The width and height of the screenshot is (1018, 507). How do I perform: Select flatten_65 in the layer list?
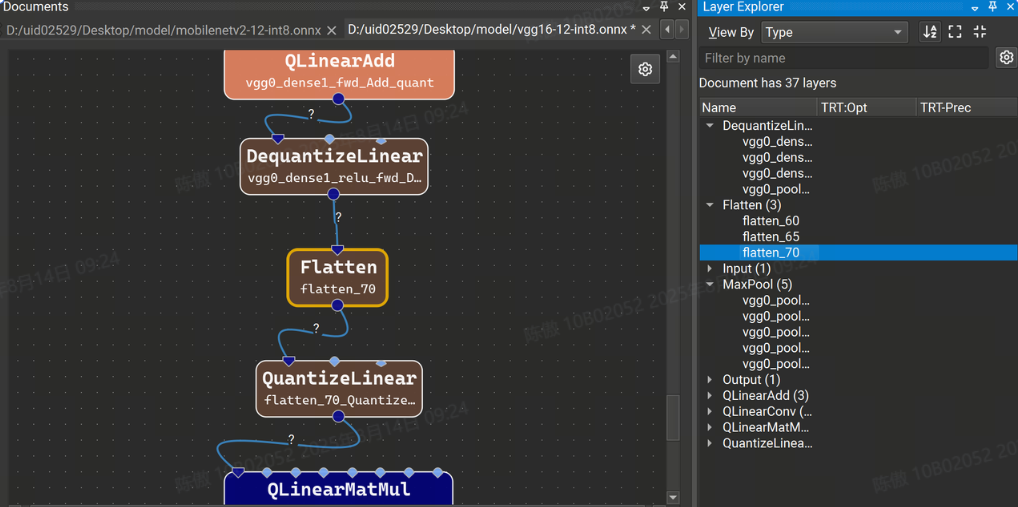tap(771, 237)
